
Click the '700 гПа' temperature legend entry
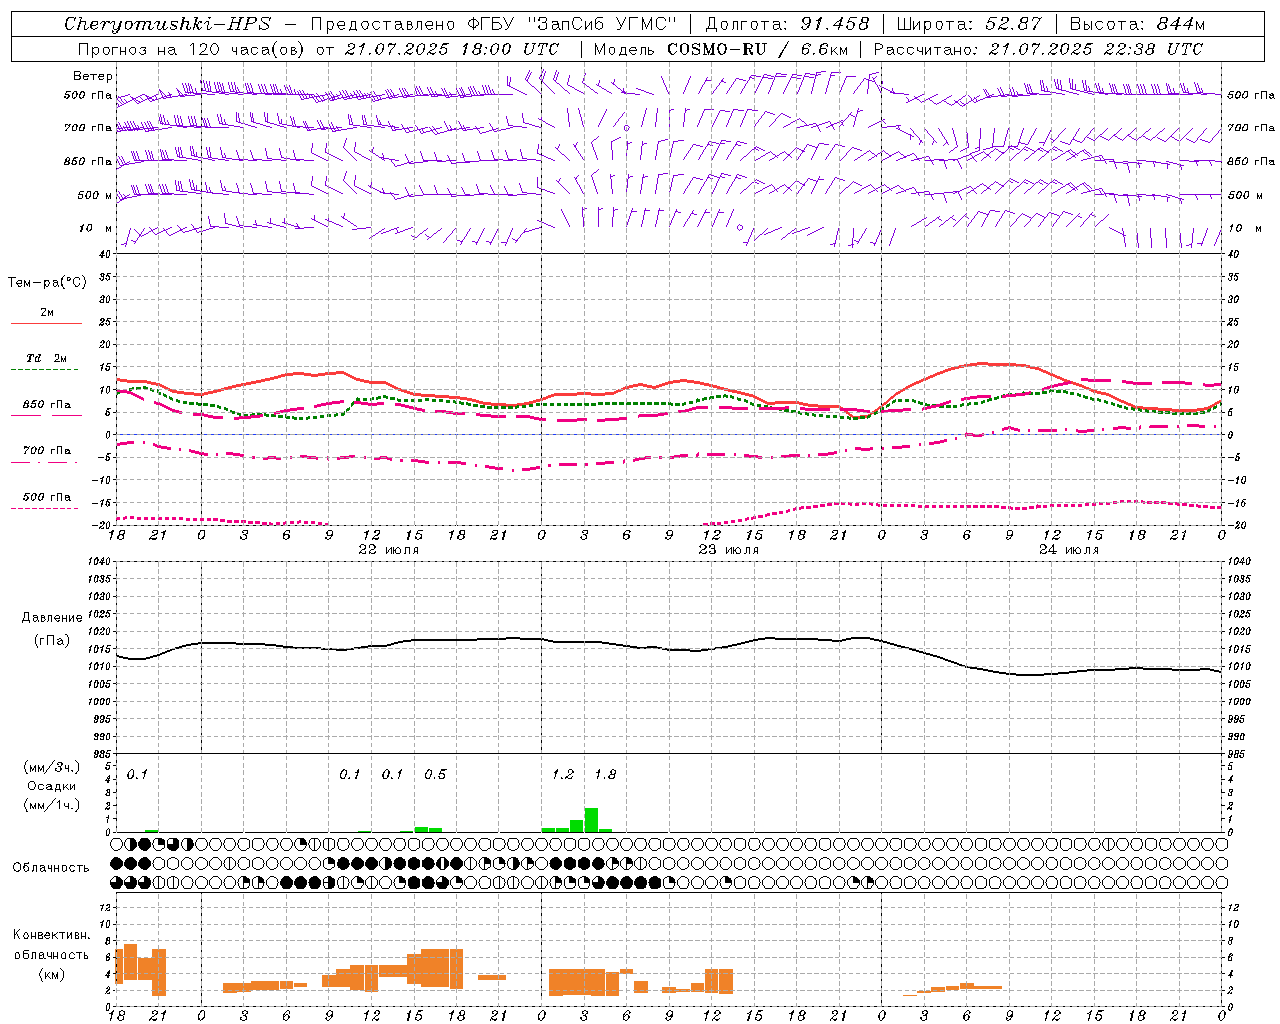tap(47, 451)
